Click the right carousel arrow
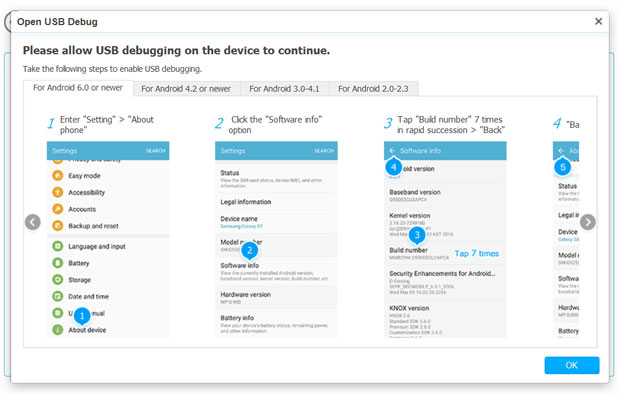620x394 pixels. (588, 222)
